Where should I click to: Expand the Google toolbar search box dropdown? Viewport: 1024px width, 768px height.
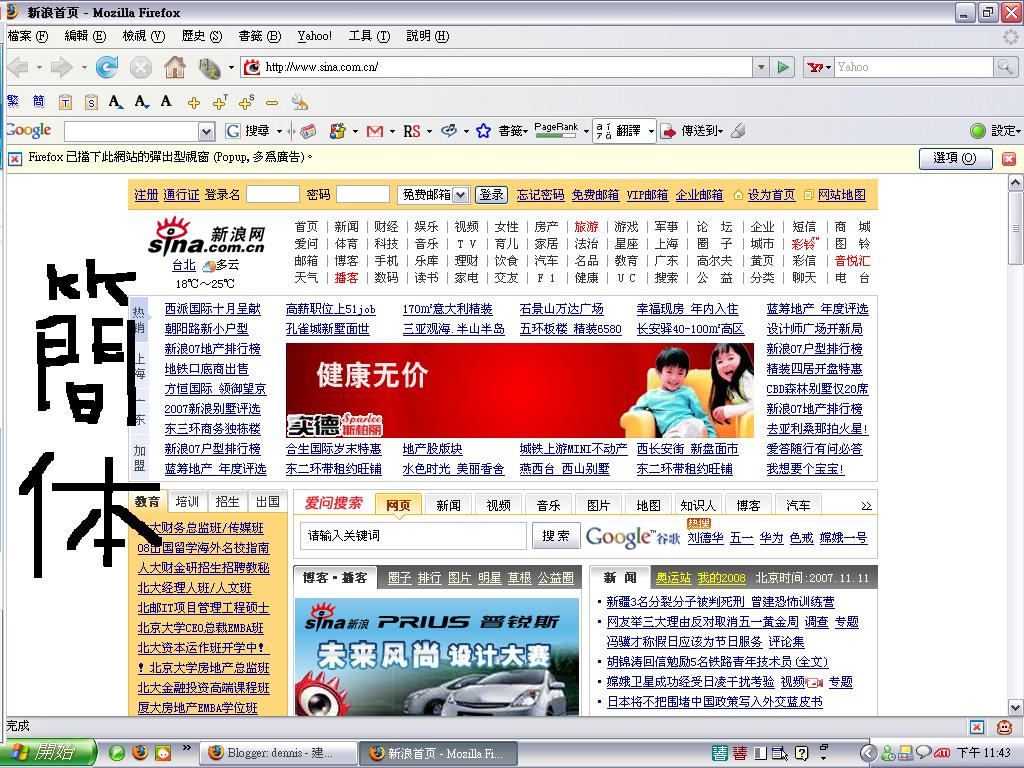(206, 132)
